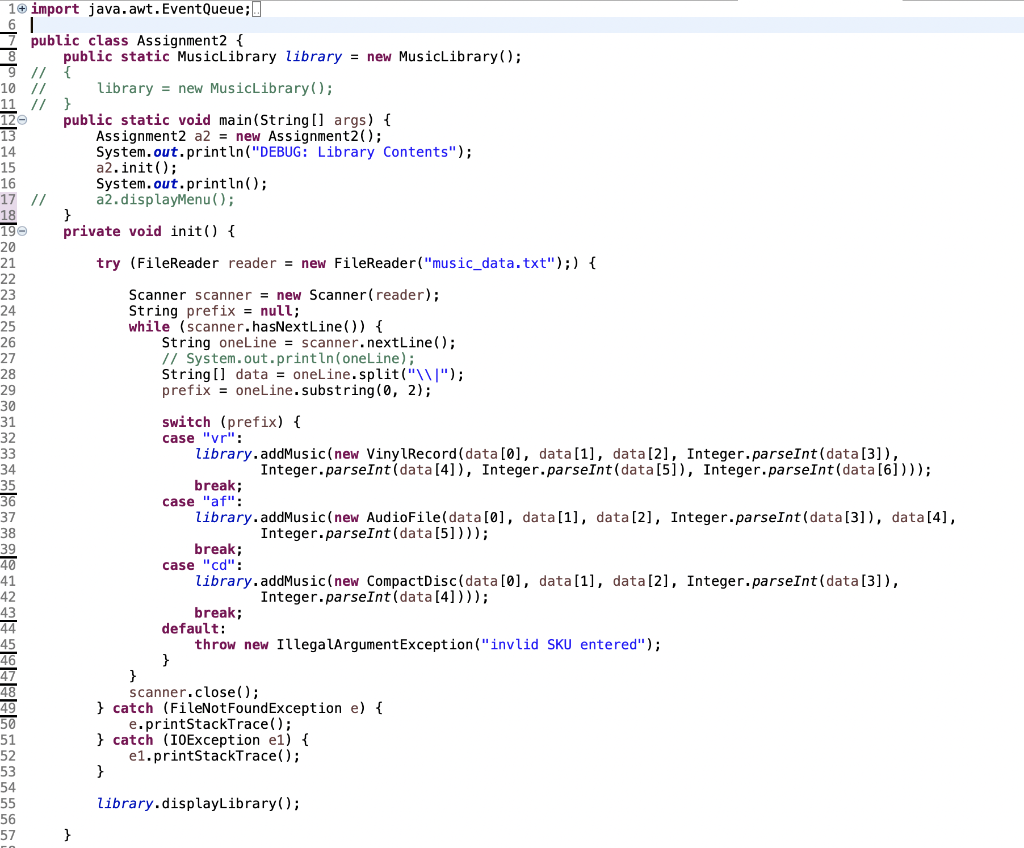Expand the collapsed imports fold icon on line 1
Viewport: 1024px width, 848px height.
pos(21,8)
